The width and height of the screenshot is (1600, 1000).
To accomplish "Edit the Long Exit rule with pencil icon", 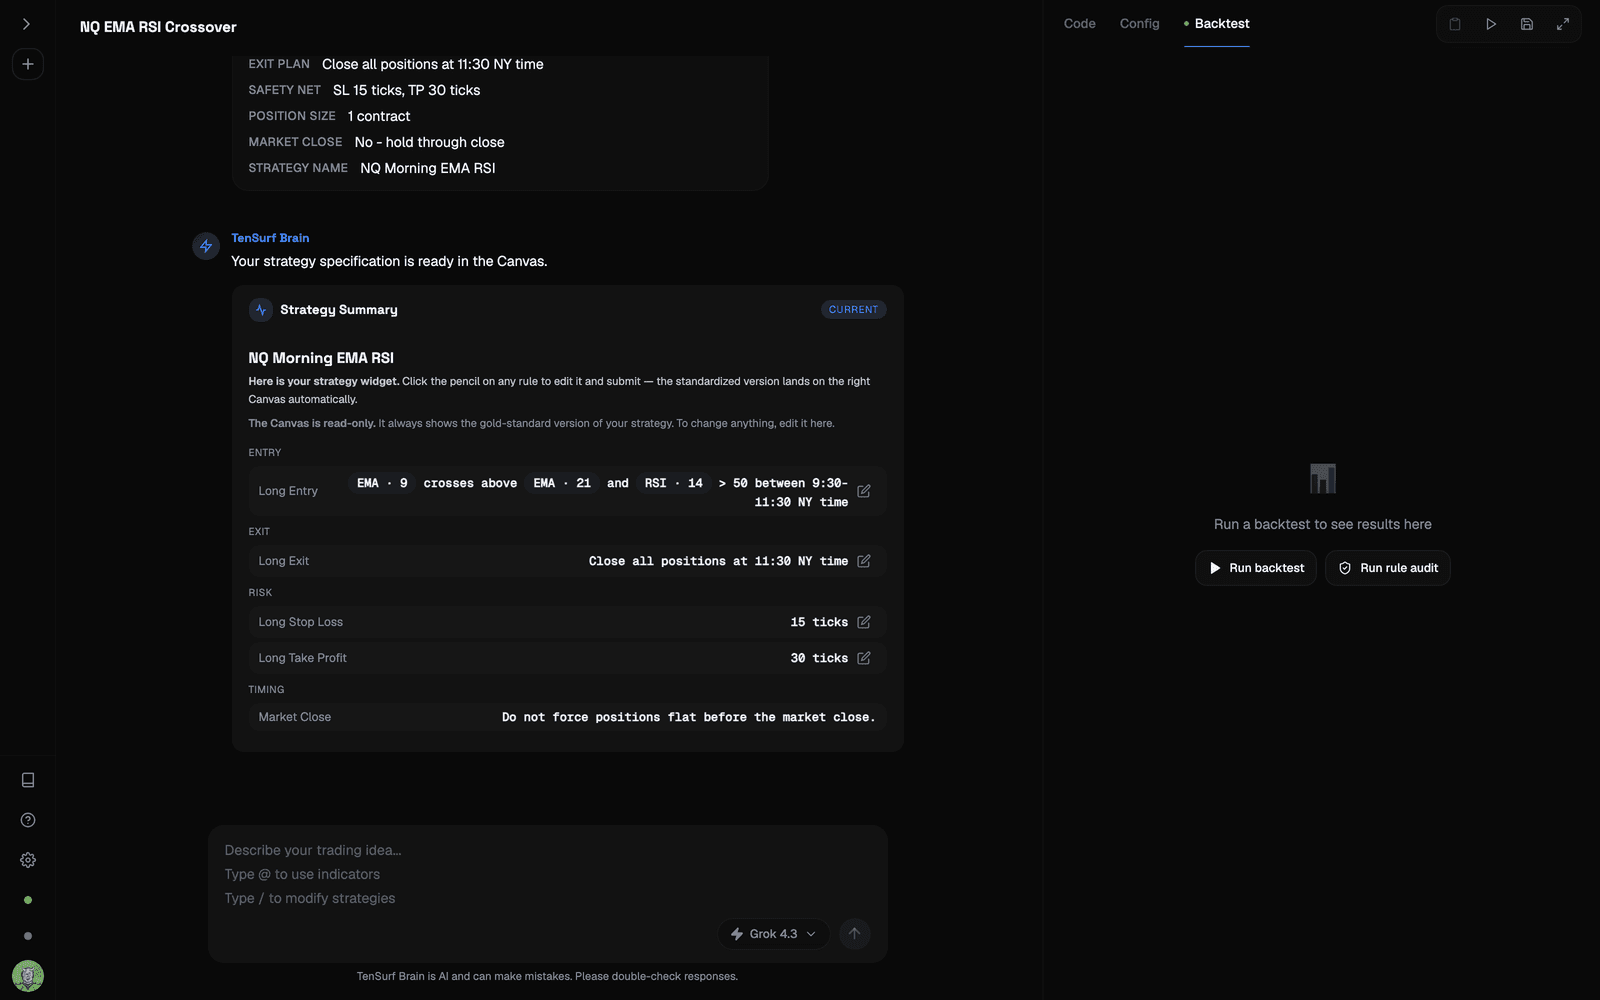I will tap(864, 561).
